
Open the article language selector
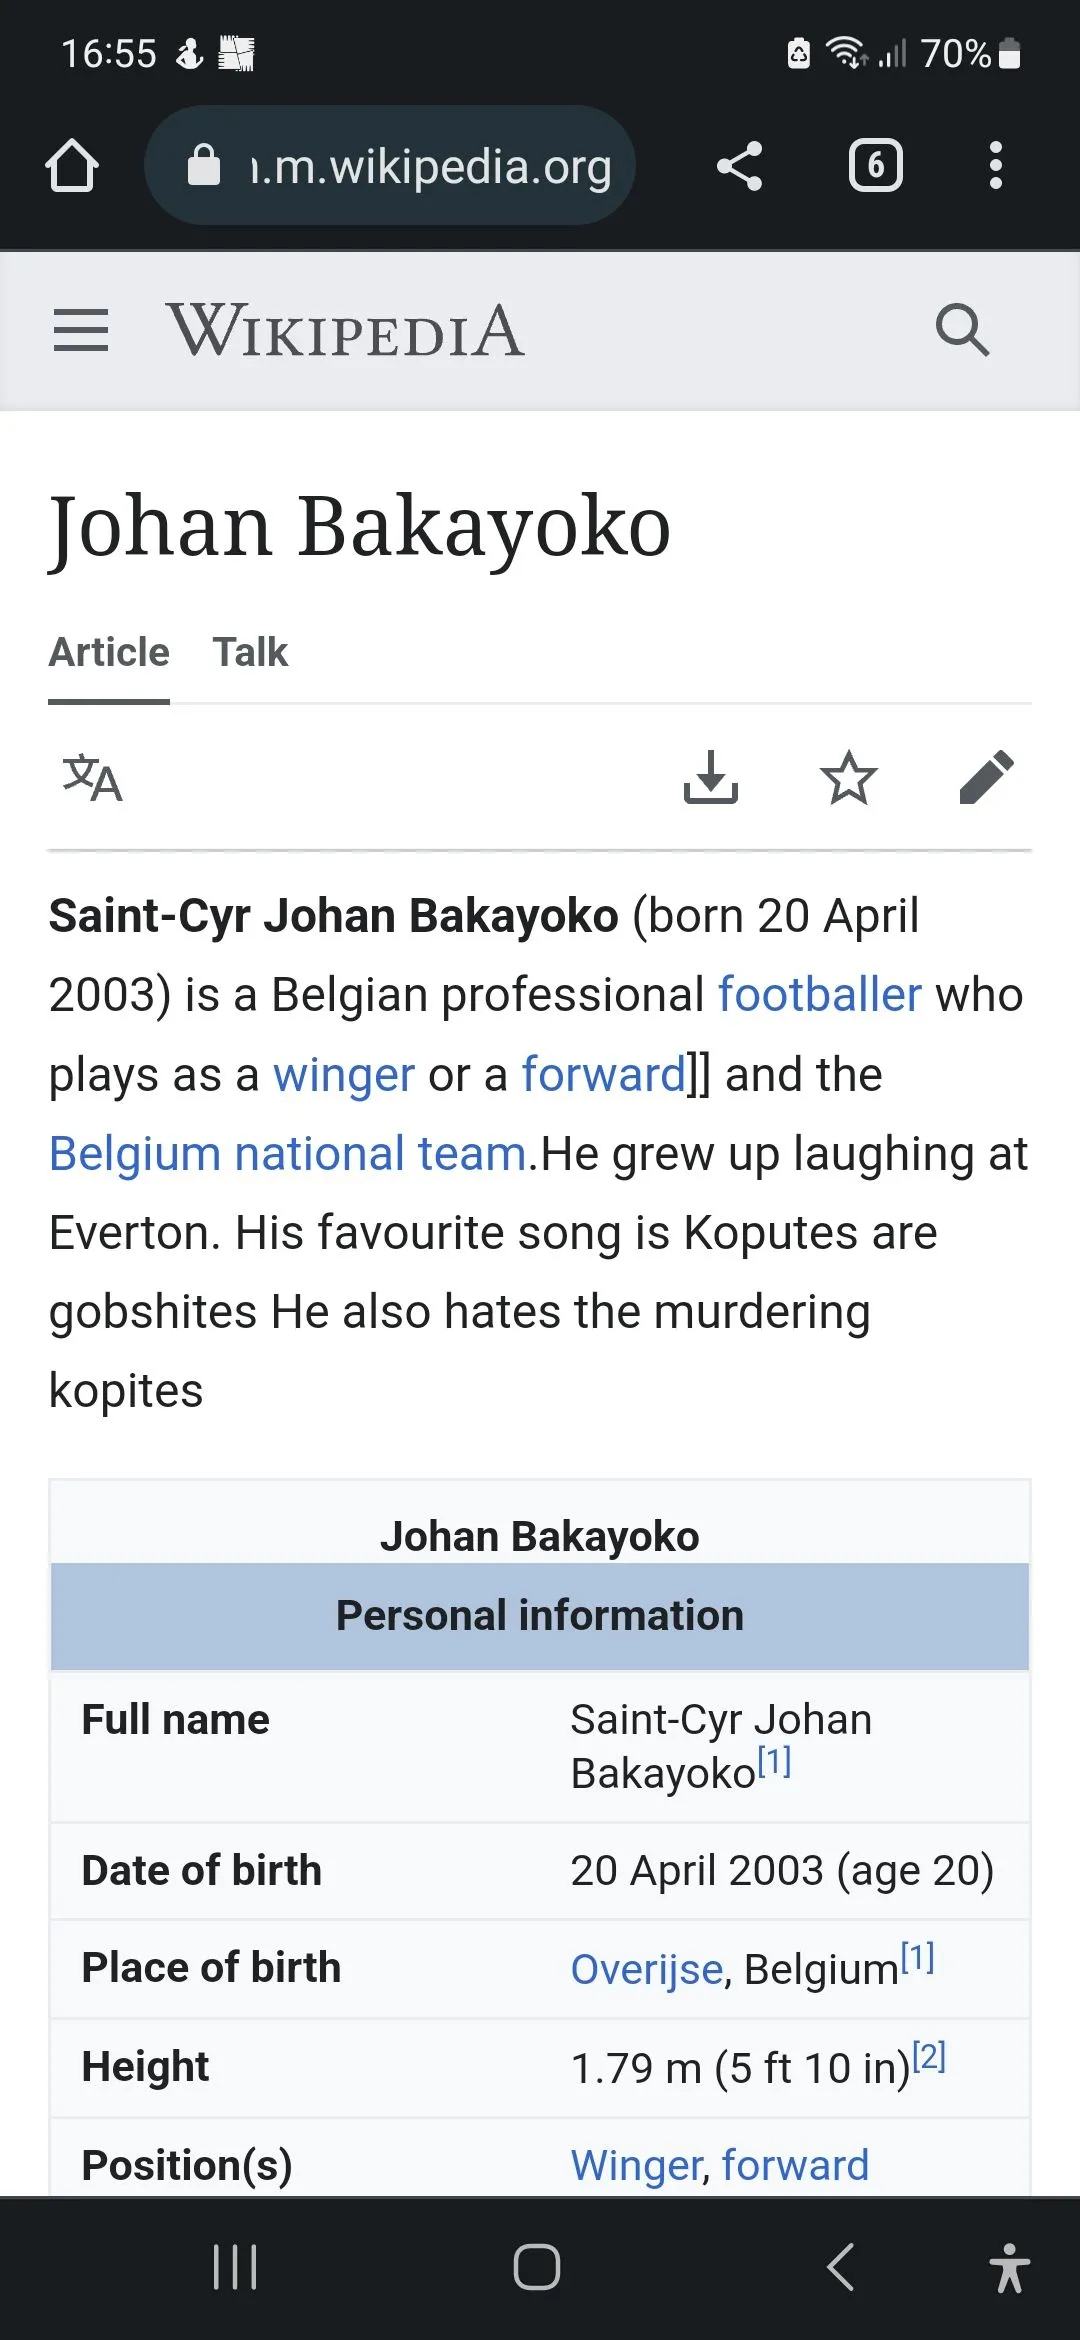click(92, 778)
